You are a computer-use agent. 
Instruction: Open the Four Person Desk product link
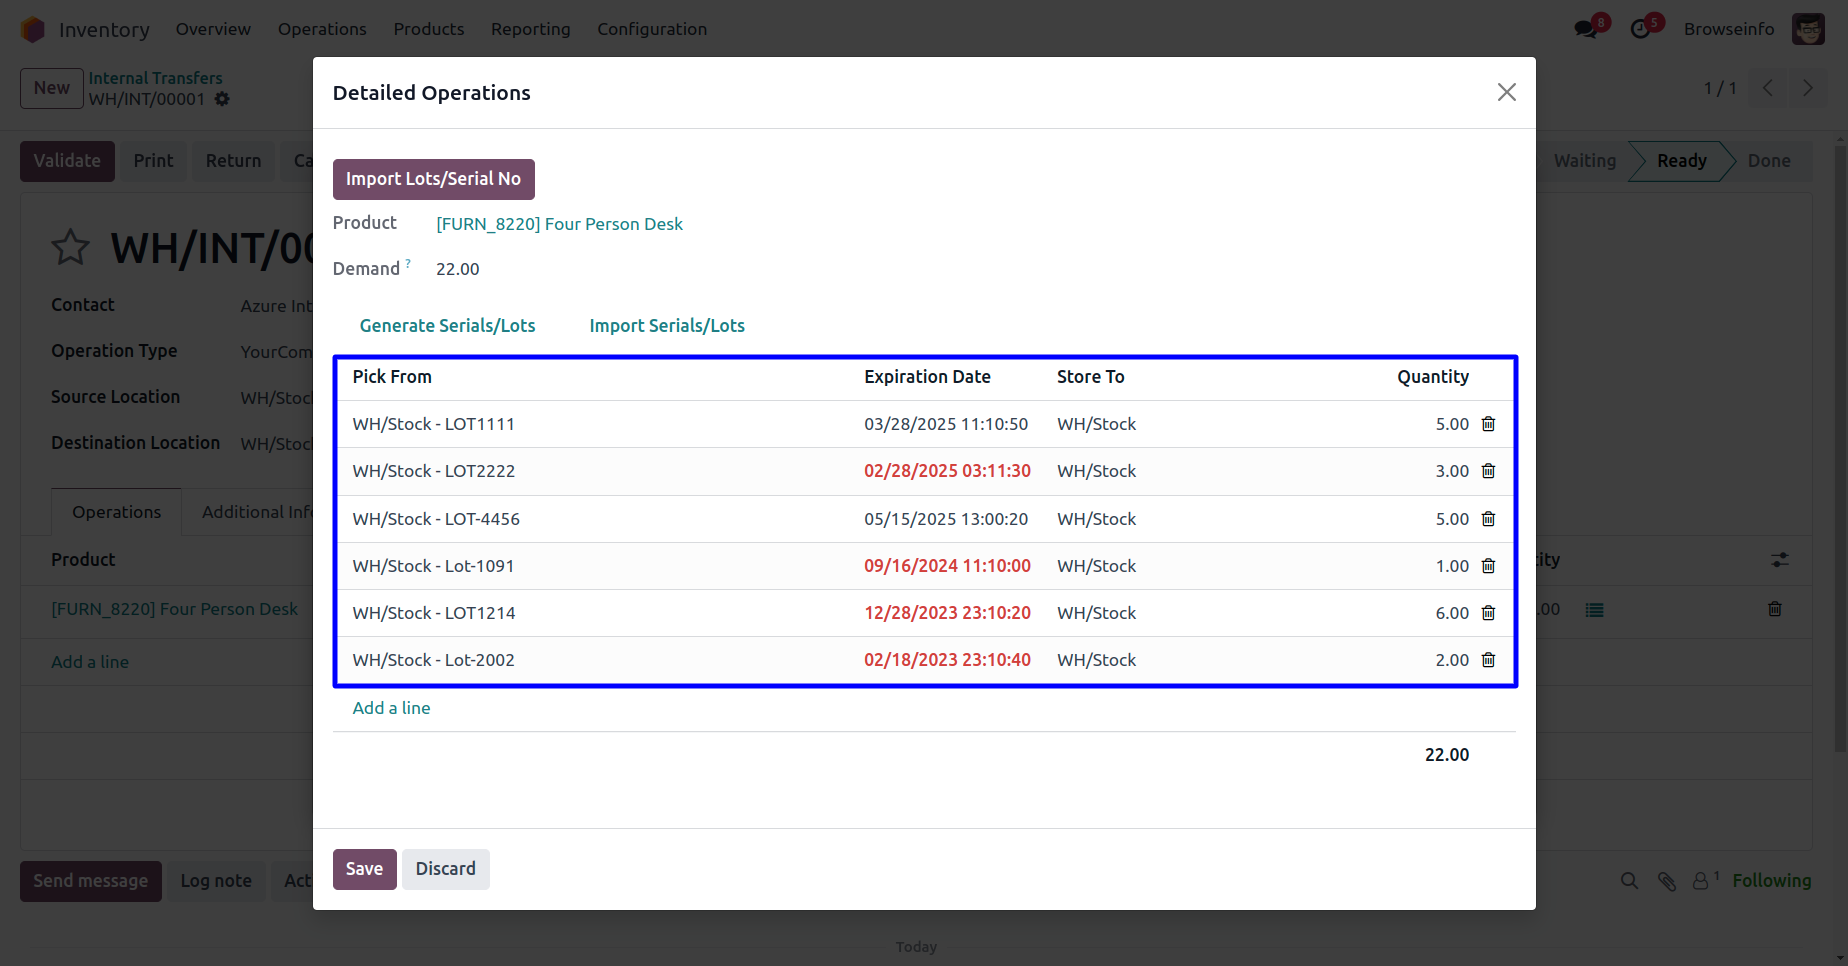pos(559,224)
